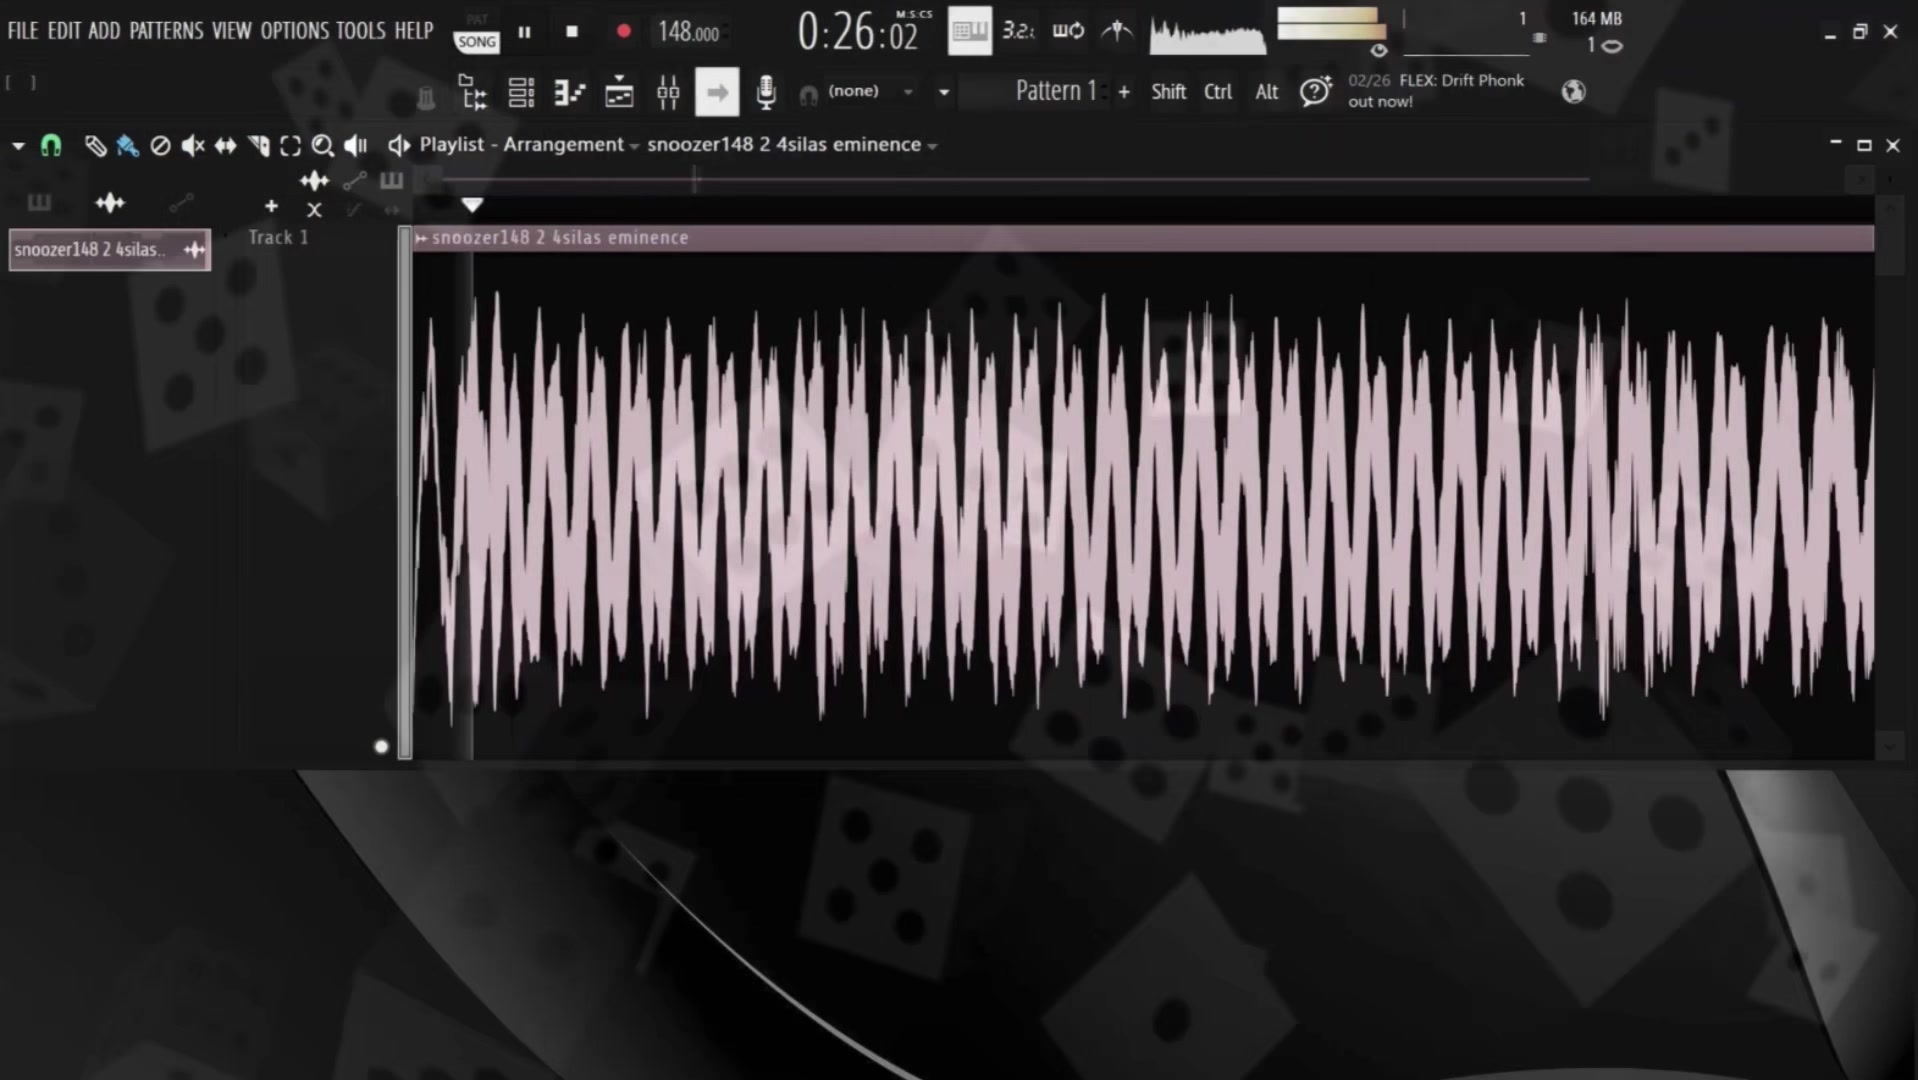Screen dimensions: 1918x1080
Task: Toggle the 3.2 countdown before recording
Action: [x=1018, y=31]
